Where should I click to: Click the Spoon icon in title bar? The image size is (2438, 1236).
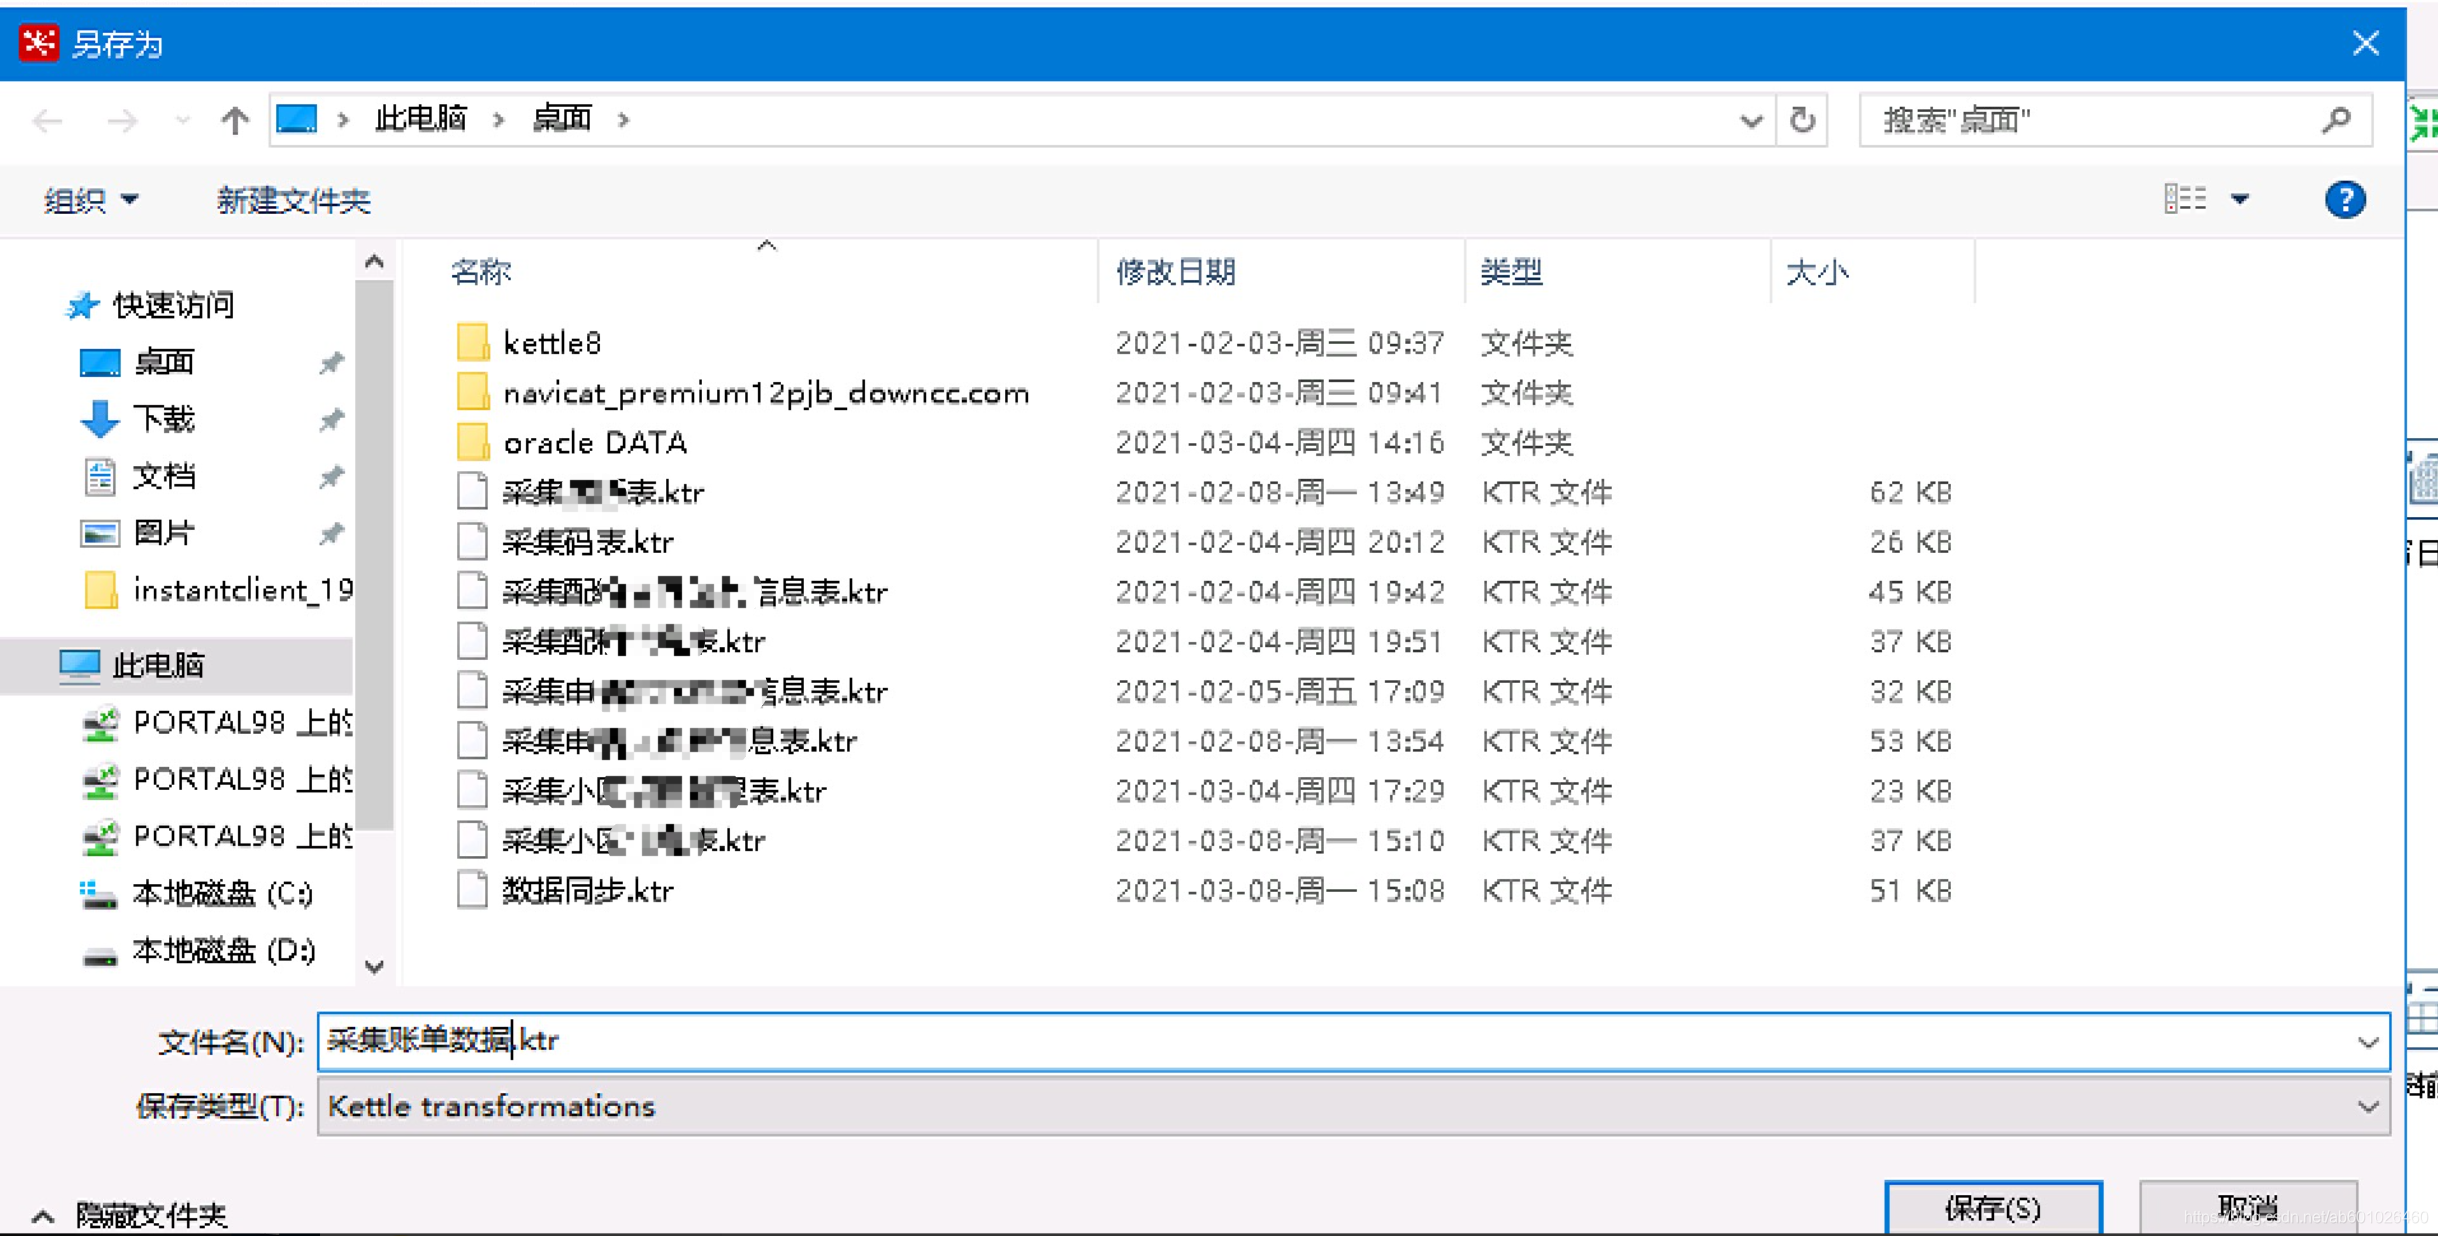(x=39, y=43)
